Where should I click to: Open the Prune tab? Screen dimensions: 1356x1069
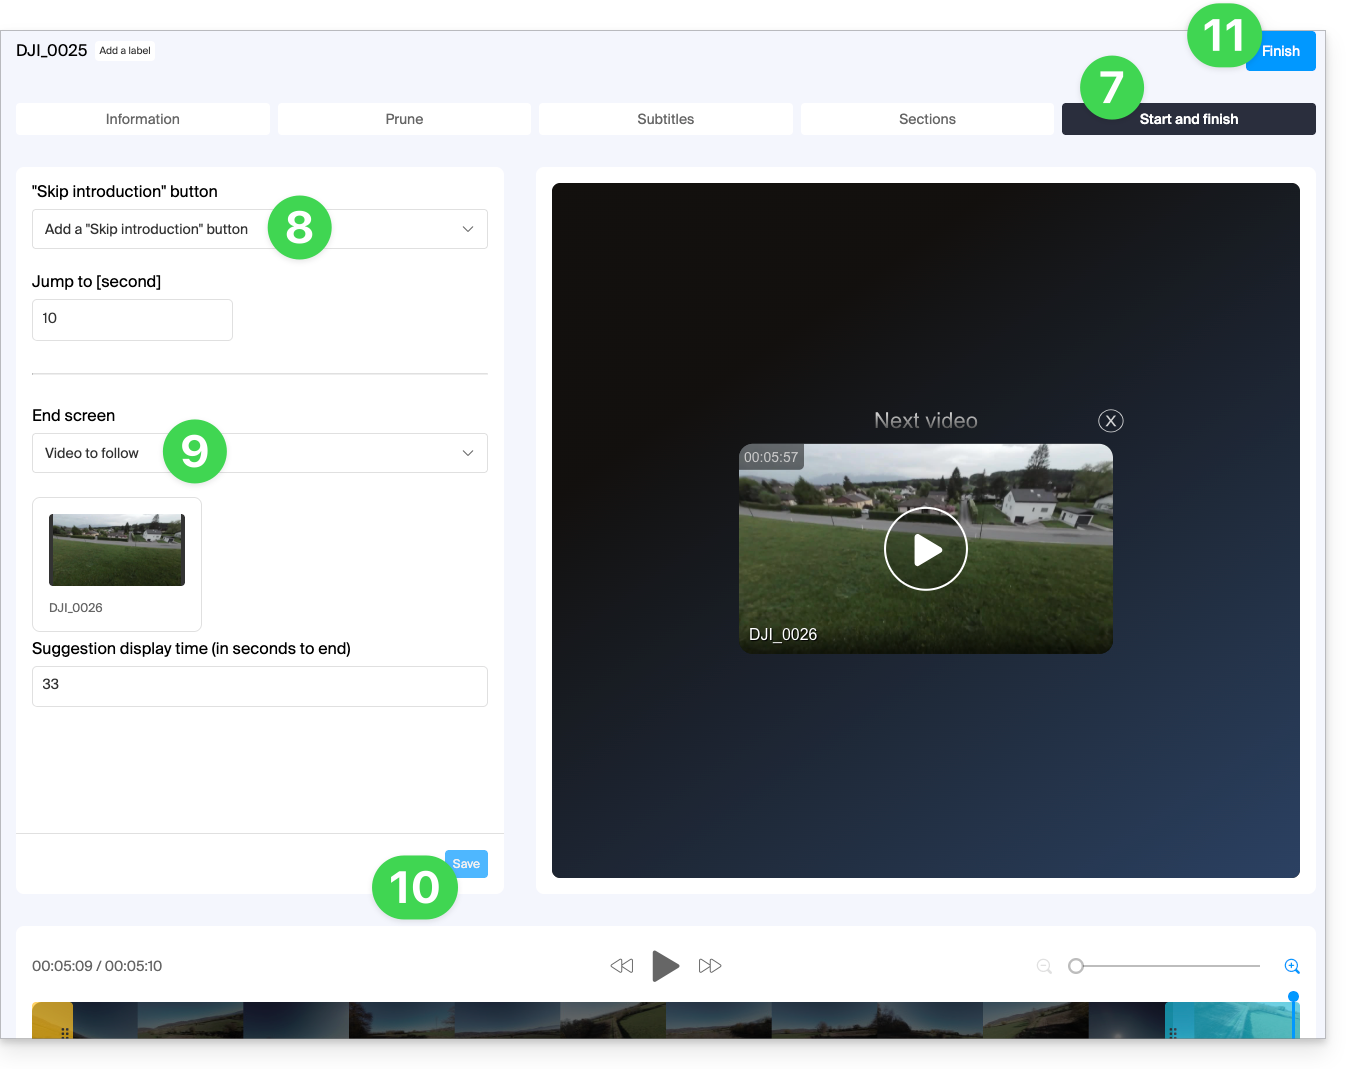point(404,119)
